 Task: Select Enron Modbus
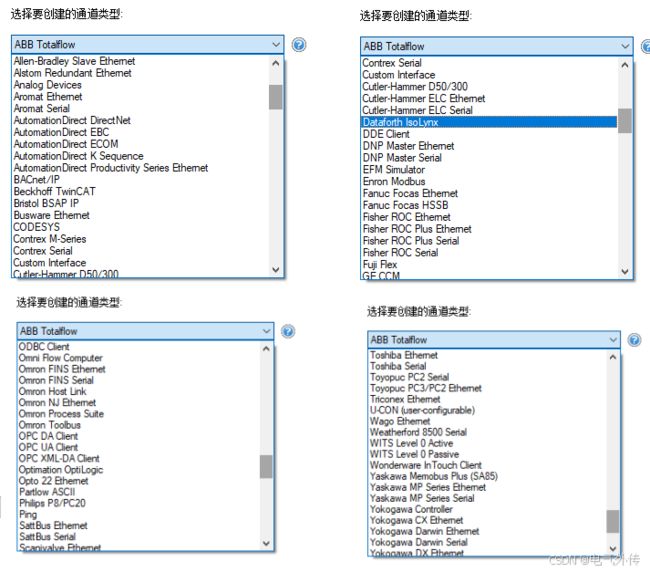pos(394,182)
